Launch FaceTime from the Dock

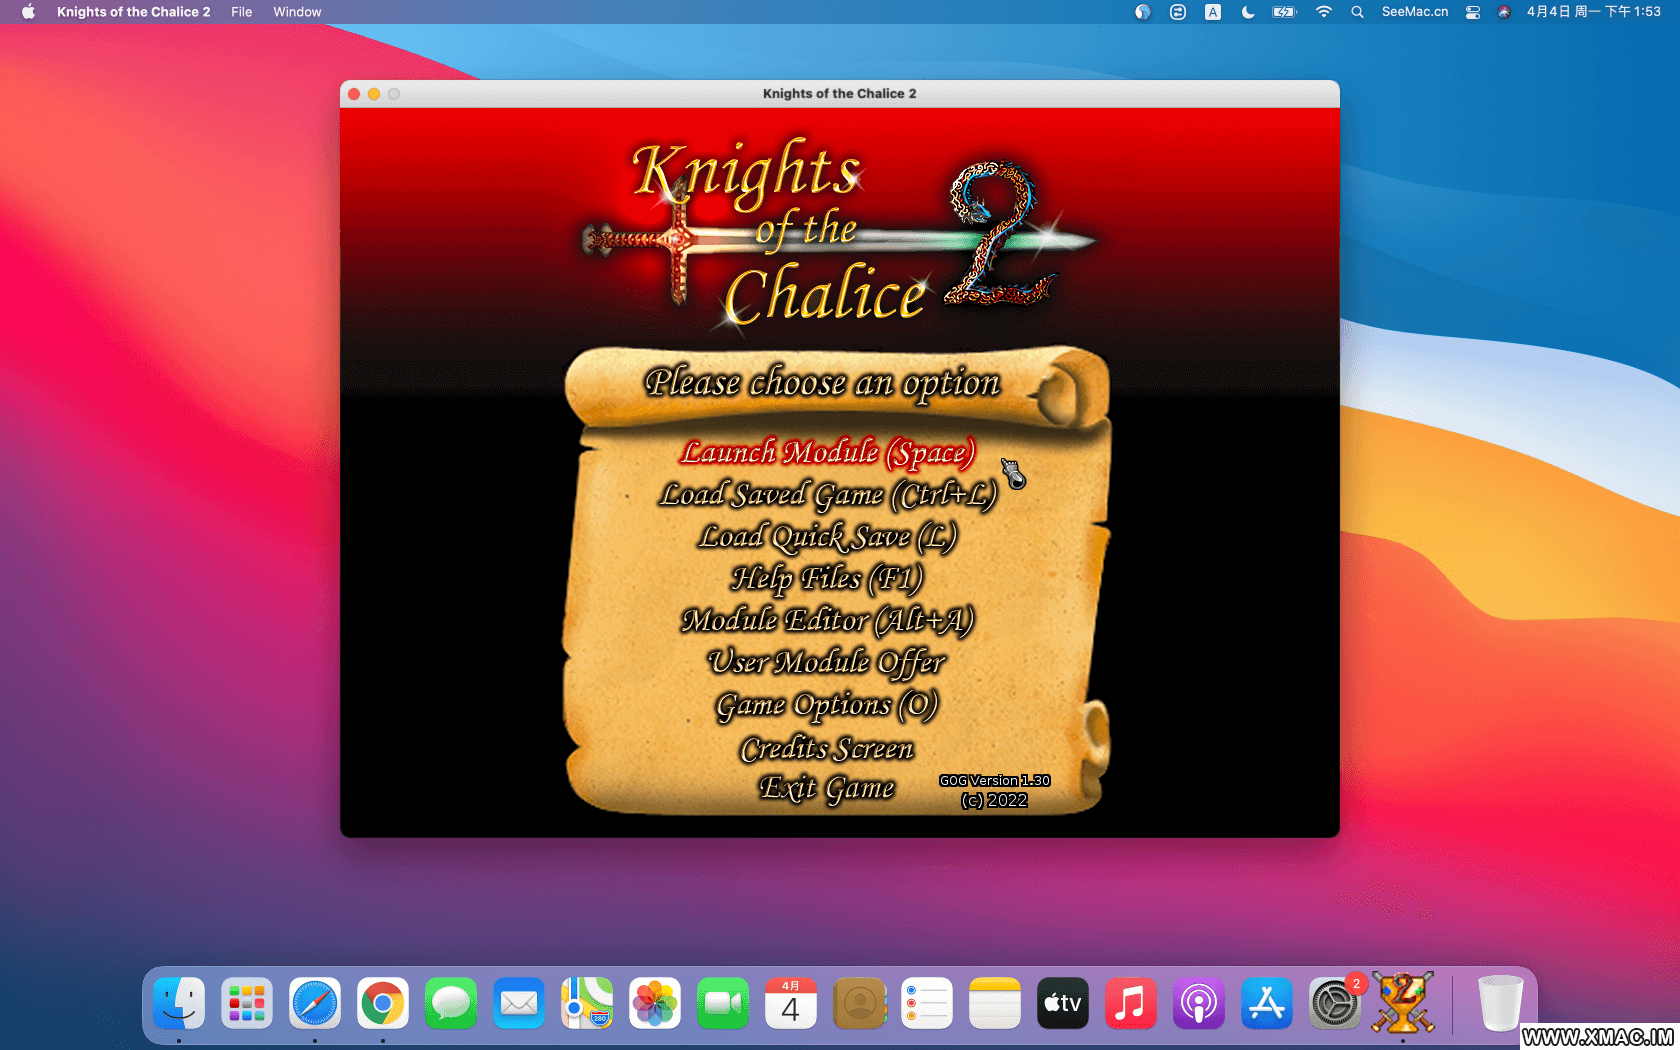[723, 1003]
